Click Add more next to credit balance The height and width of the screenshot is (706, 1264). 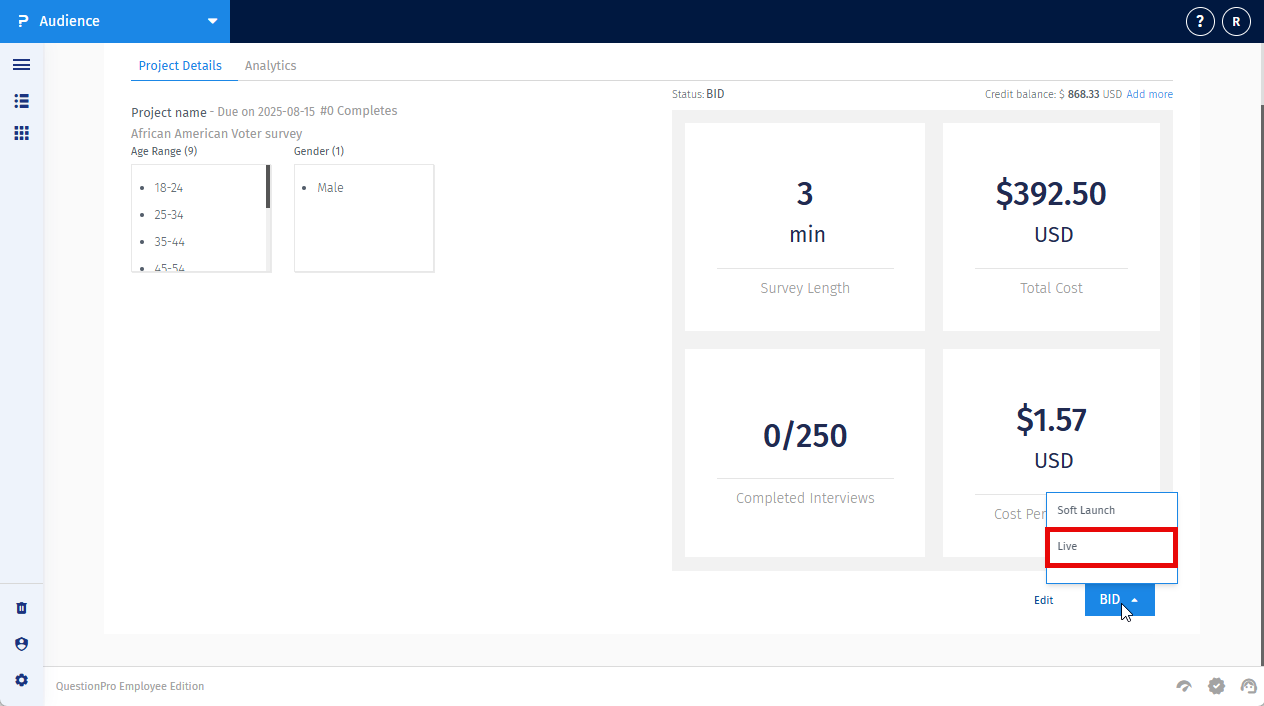(1148, 93)
